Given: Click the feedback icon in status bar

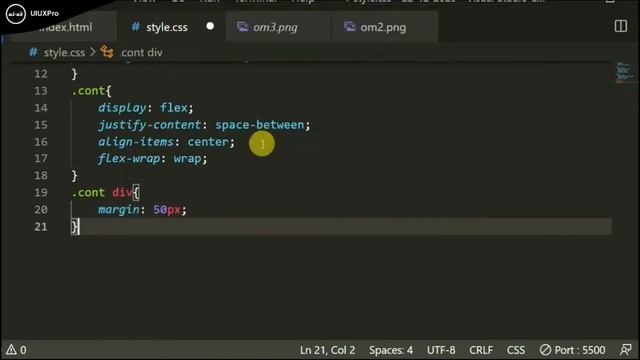Looking at the screenshot, I should tap(625, 350).
